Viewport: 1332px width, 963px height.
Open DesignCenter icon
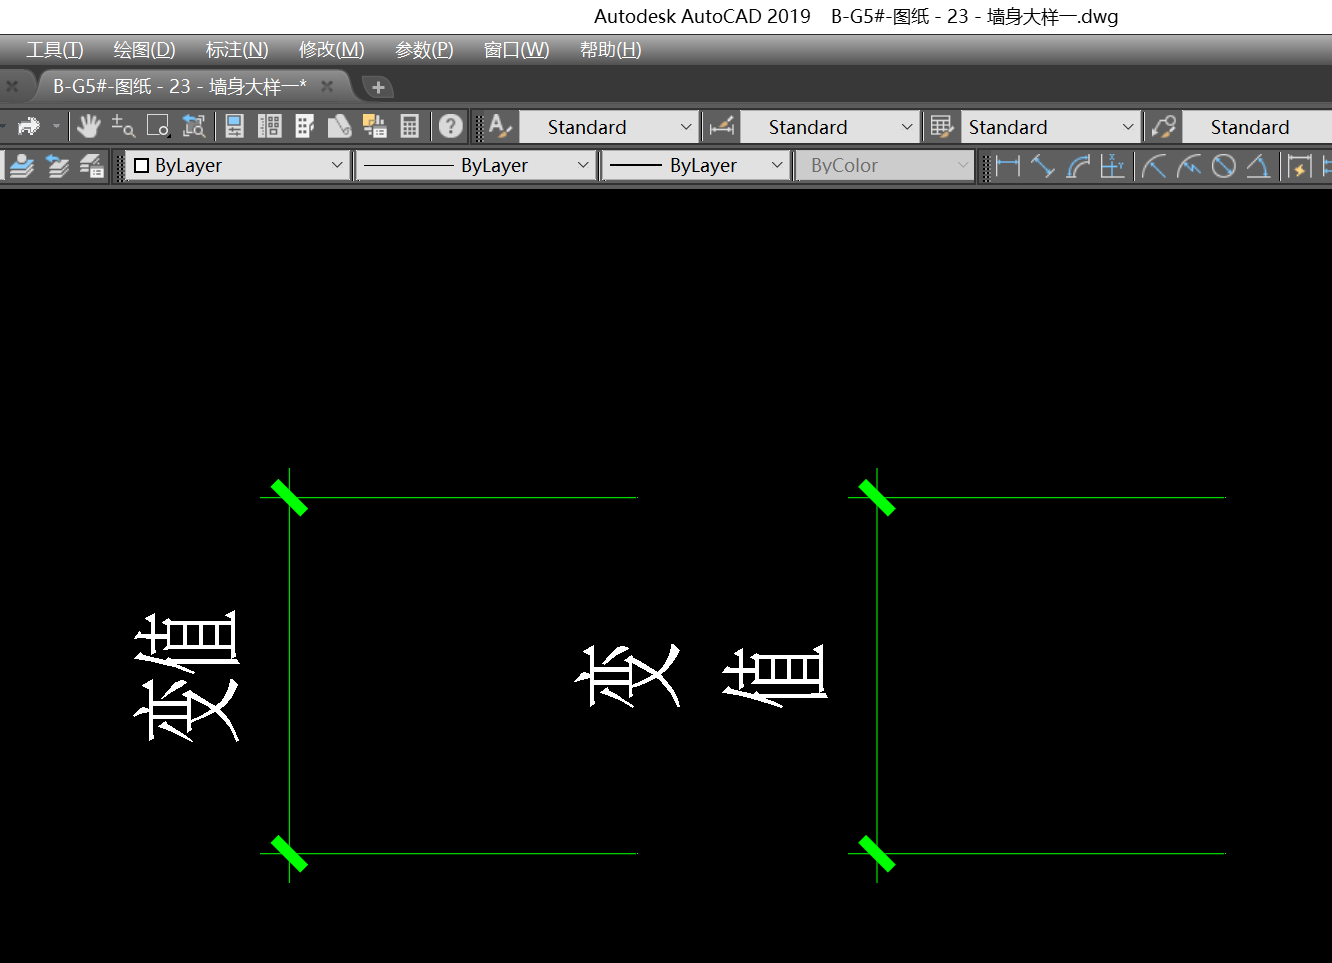(x=269, y=126)
